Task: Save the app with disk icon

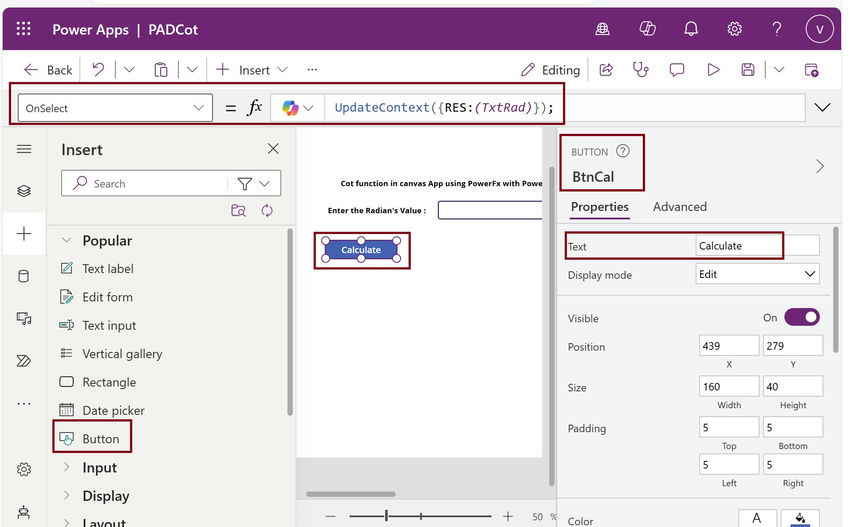Action: coord(748,69)
